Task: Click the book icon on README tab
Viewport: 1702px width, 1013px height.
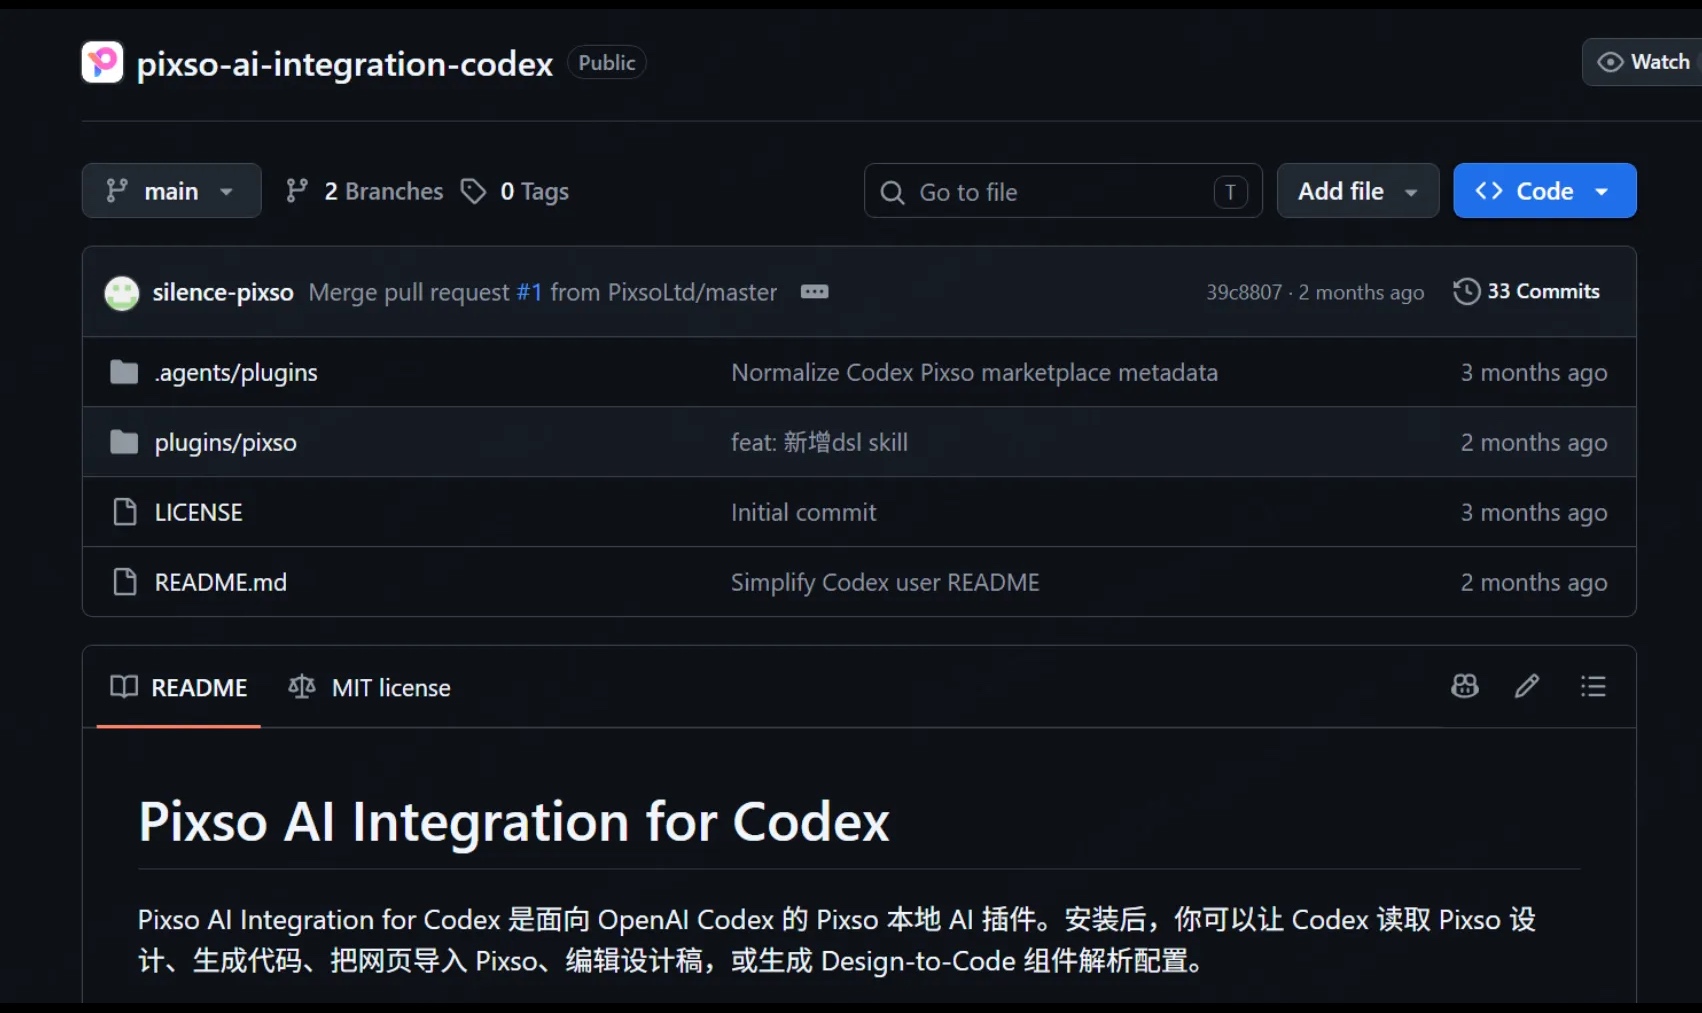Action: click(124, 687)
